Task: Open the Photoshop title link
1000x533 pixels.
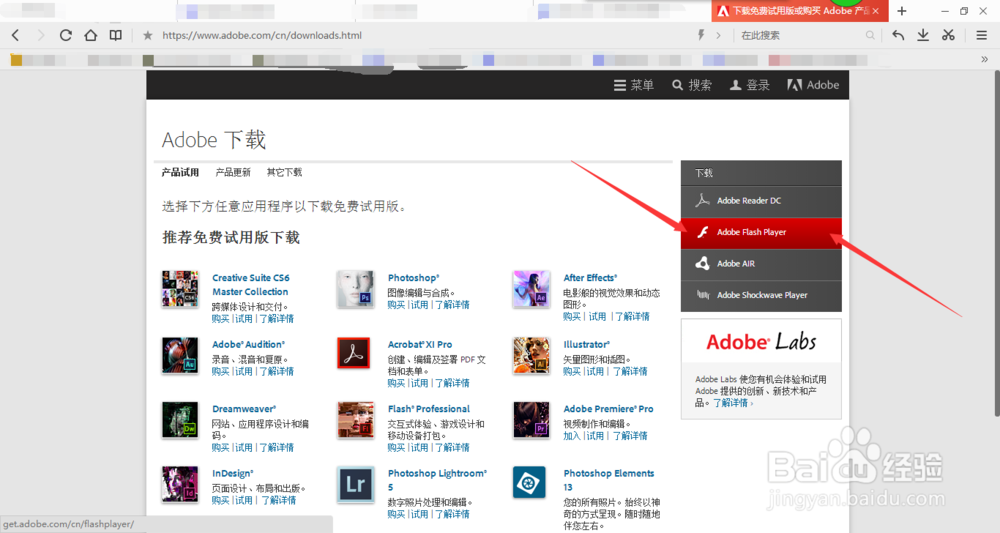Action: [413, 278]
